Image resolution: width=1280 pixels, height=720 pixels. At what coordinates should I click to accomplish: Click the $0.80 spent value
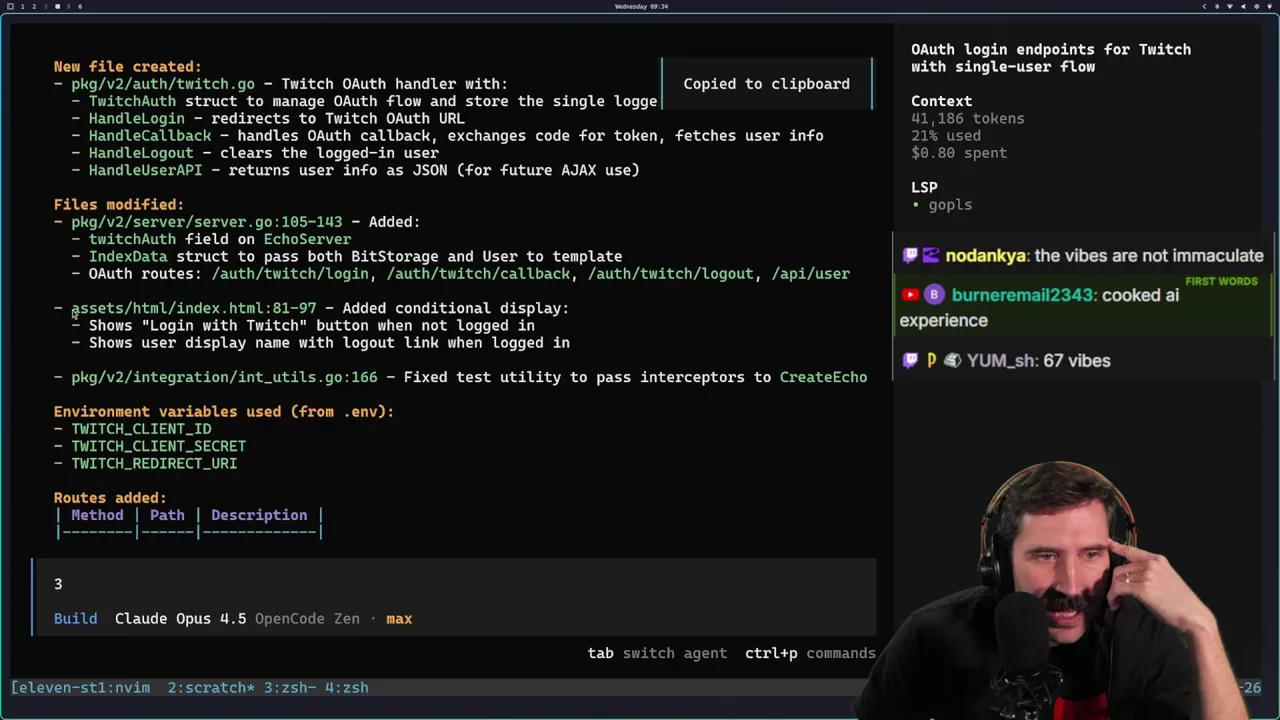pos(959,153)
